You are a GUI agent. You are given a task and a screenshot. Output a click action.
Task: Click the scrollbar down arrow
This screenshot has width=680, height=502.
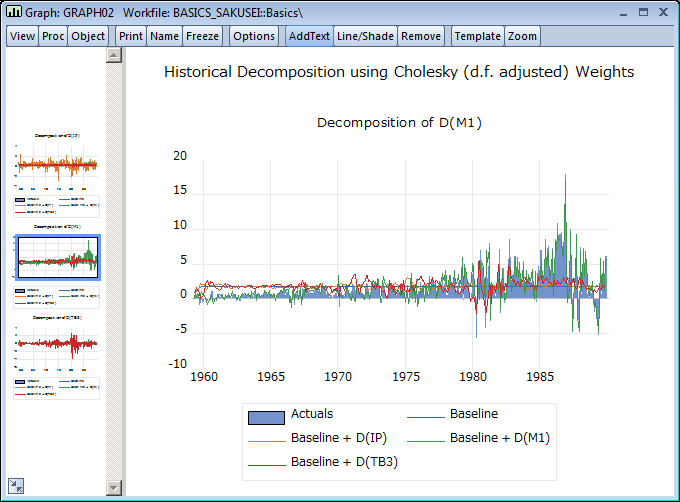113,487
